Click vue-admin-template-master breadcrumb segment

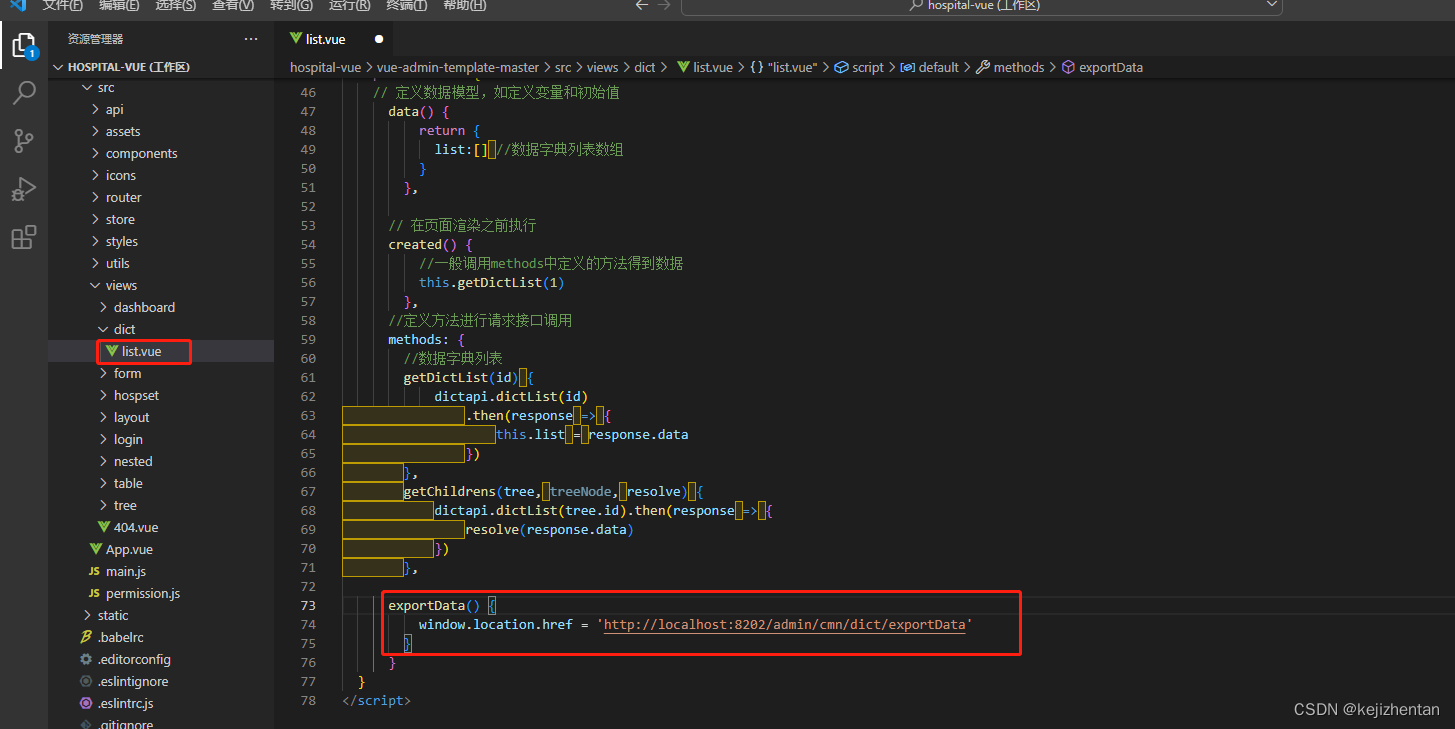point(458,68)
